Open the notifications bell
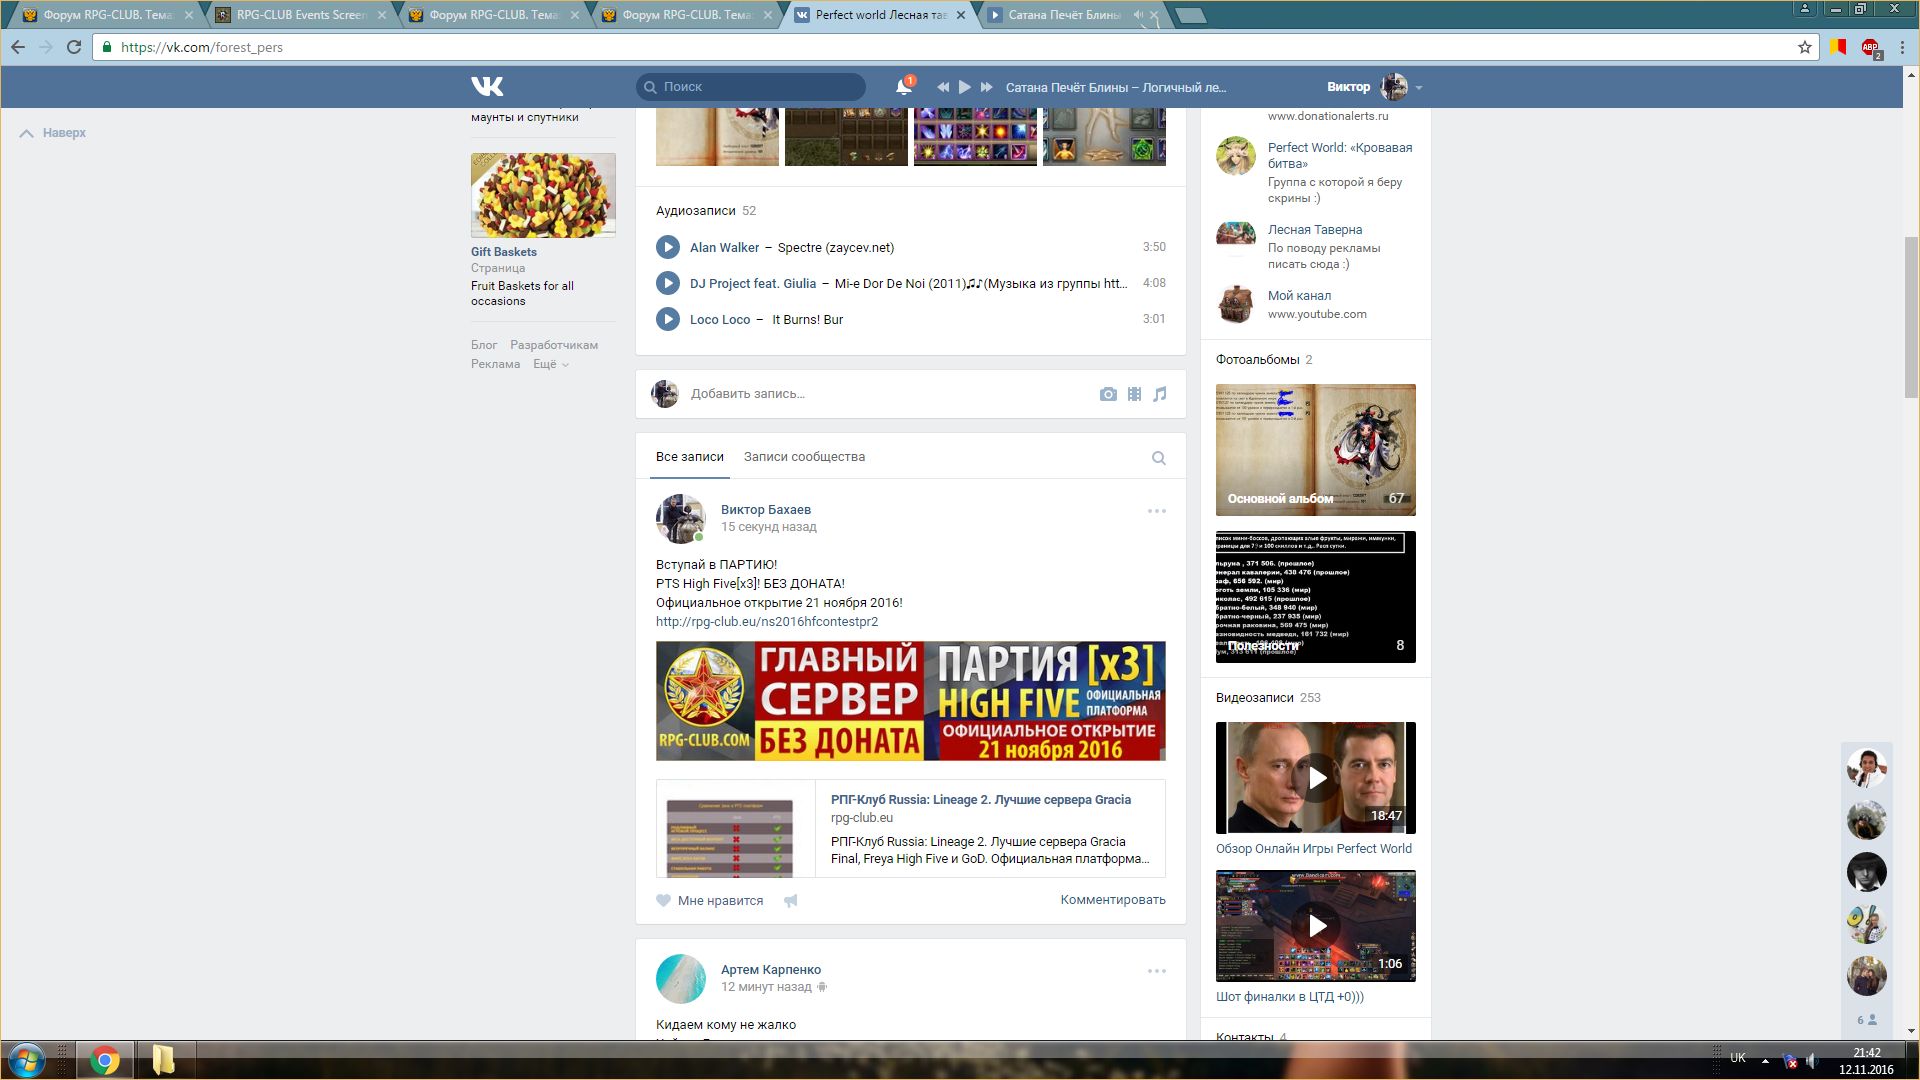Image resolution: width=1920 pixels, height=1080 pixels. (x=904, y=87)
